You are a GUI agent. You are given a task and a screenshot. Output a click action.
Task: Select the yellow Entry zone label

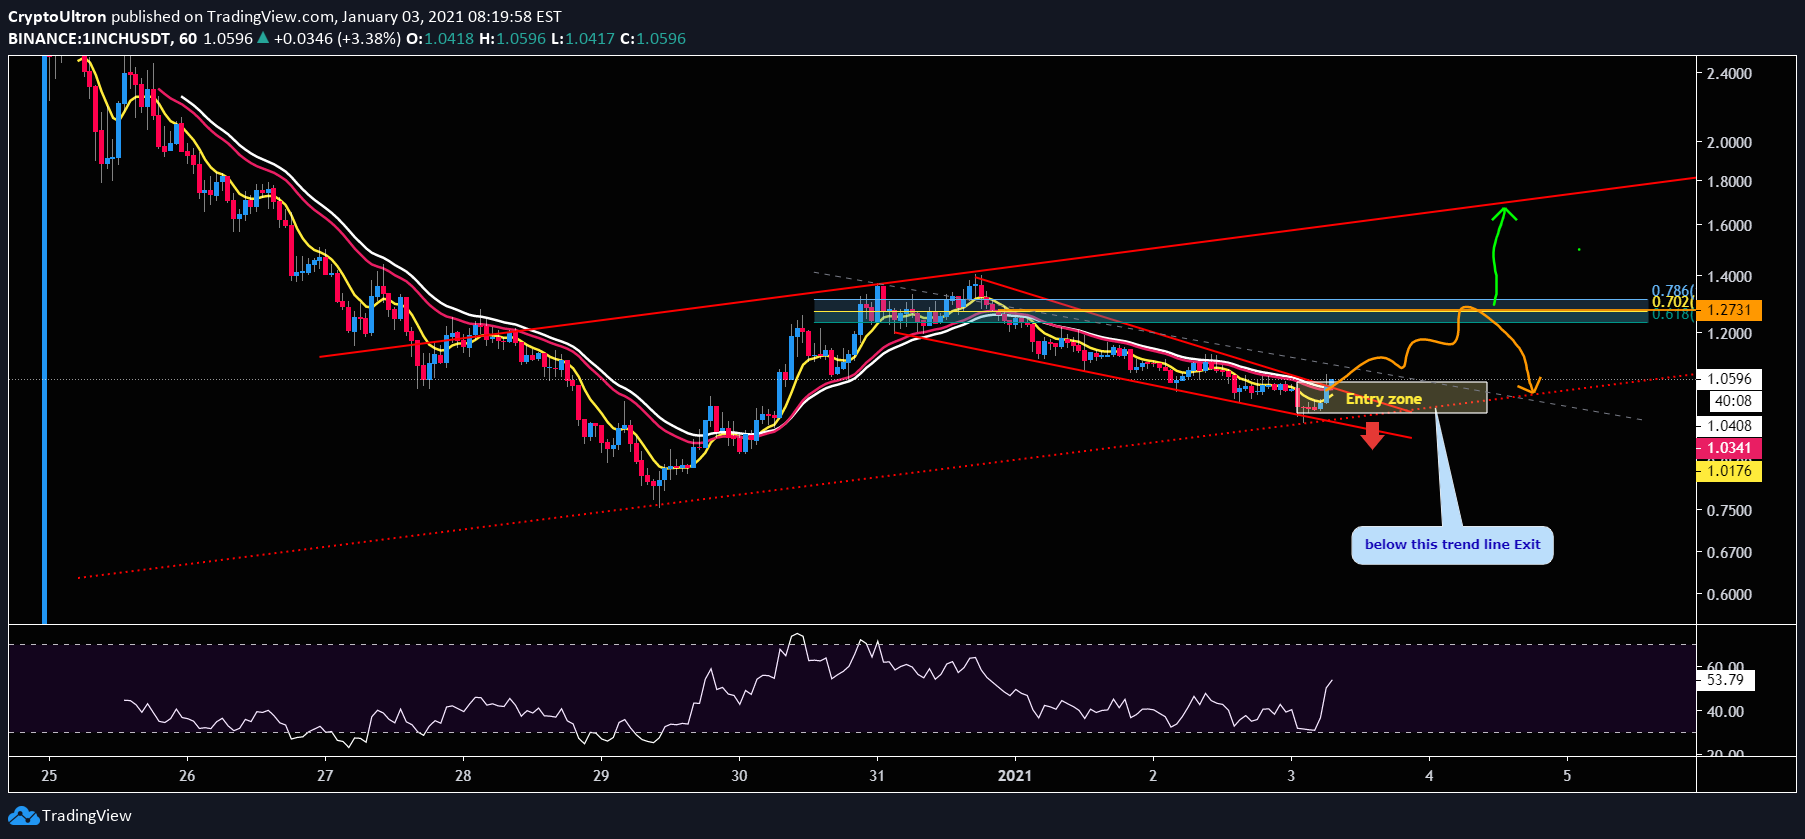click(1383, 399)
